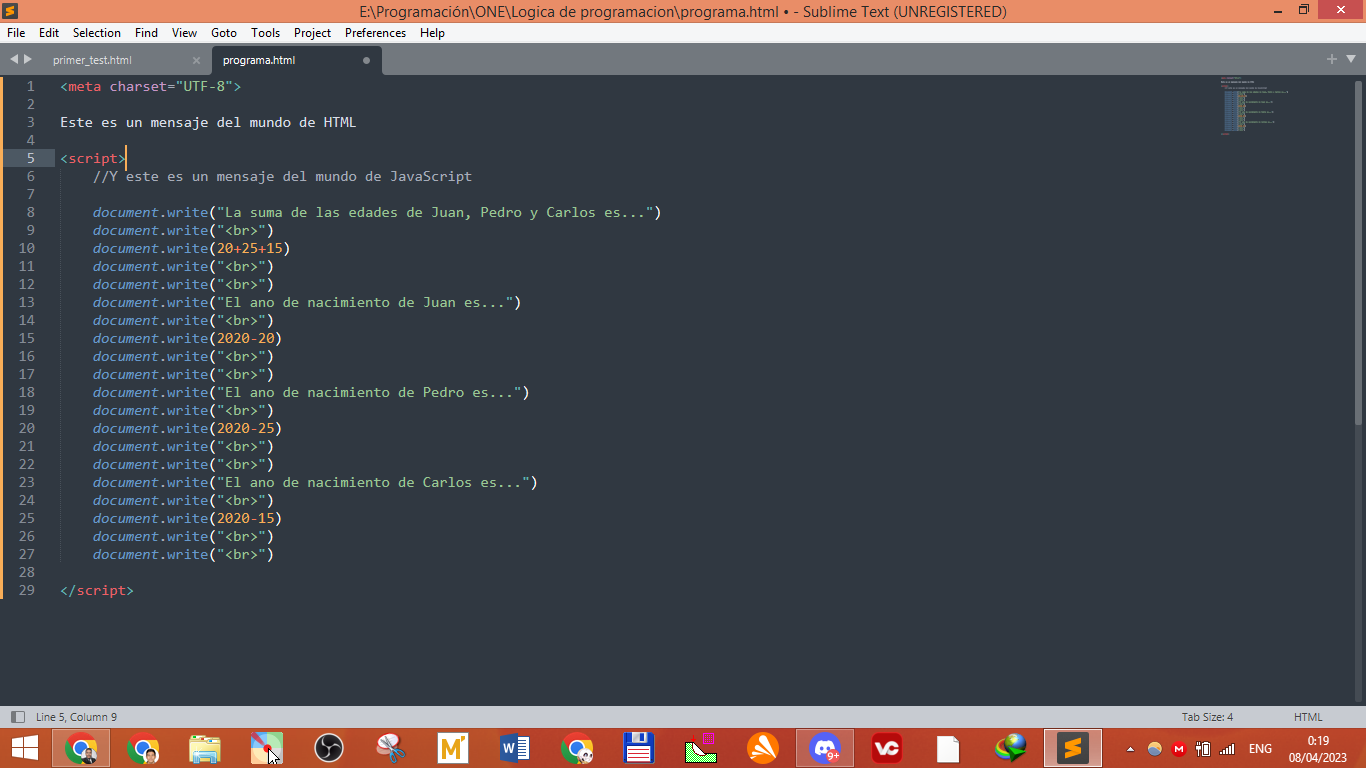Click the expression 2020-15
This screenshot has height=768, width=1366.
245,518
